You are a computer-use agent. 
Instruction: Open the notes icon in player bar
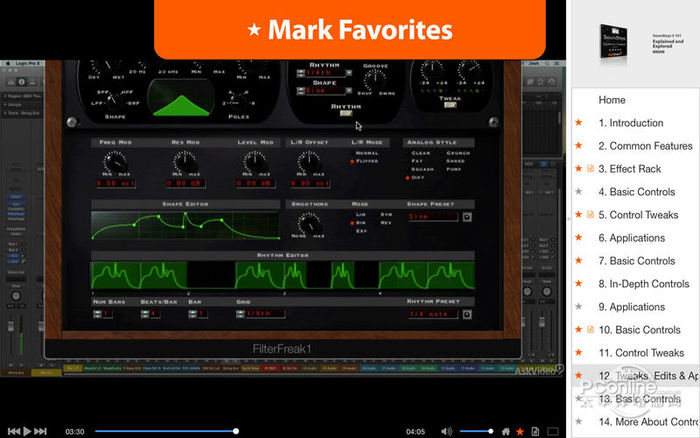tap(535, 431)
